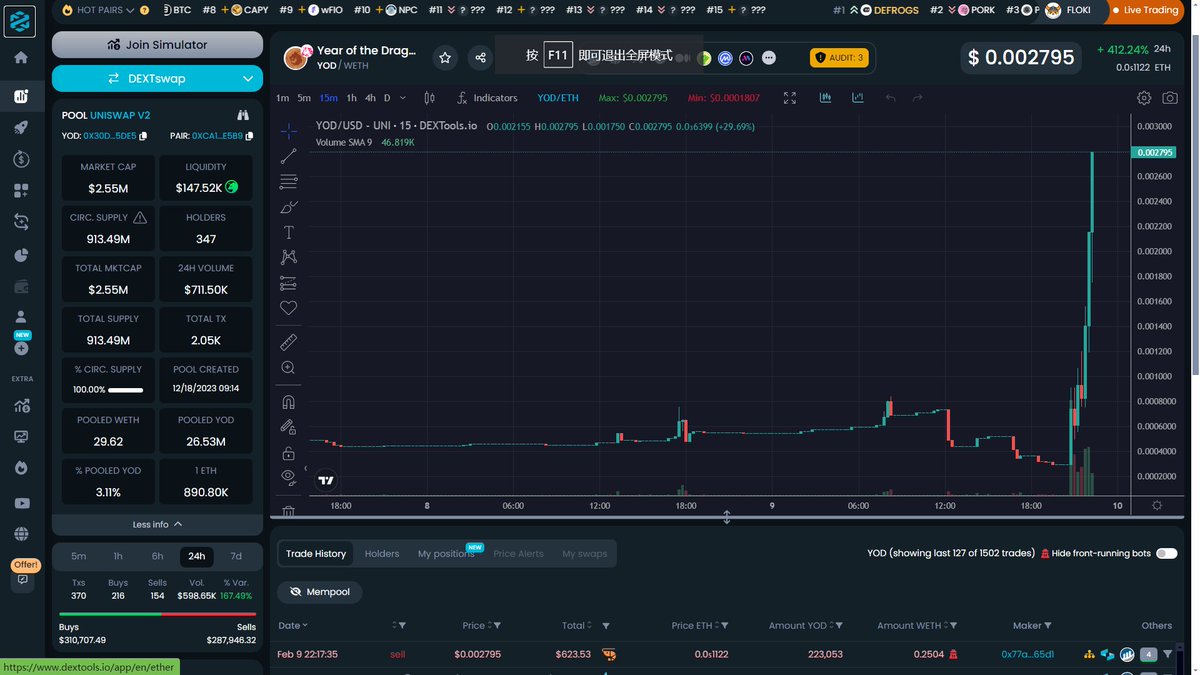This screenshot has height=675, width=1200.
Task: Select the 7d stats period tab
Action: point(236,556)
